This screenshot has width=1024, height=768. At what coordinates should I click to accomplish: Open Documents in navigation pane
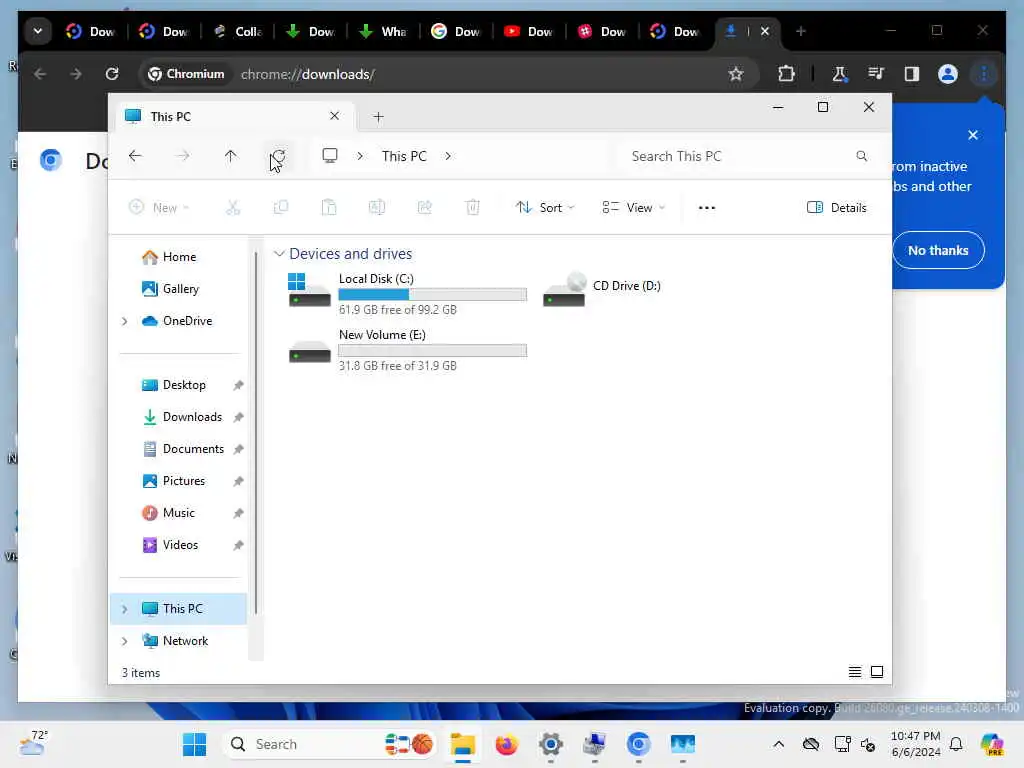[193, 449]
